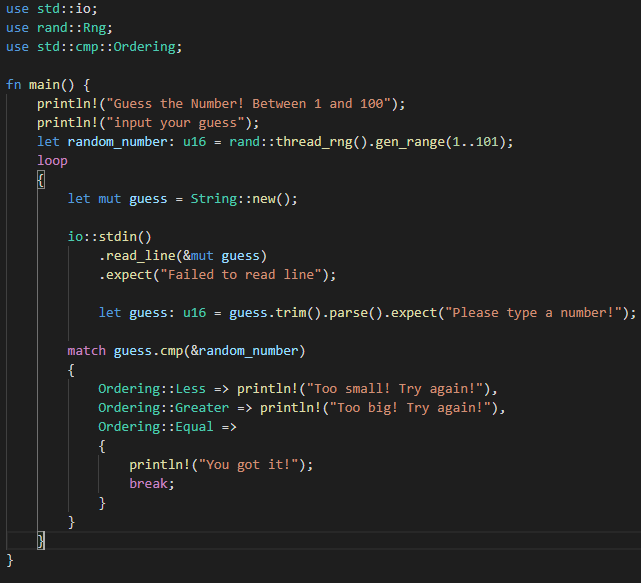Screen dimensions: 641x583
Task: Click the "Ordering::Greater" match arm
Action: [164, 408]
